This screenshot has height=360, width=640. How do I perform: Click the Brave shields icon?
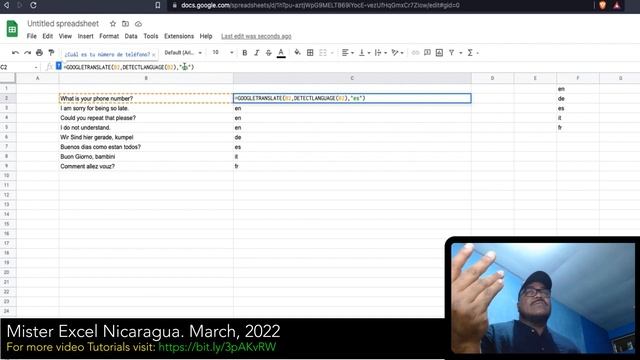tap(602, 5)
